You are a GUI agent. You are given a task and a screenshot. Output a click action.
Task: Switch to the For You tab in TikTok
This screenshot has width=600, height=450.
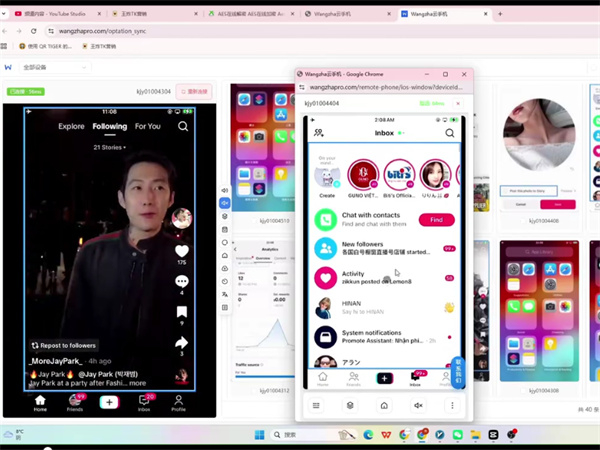point(148,126)
